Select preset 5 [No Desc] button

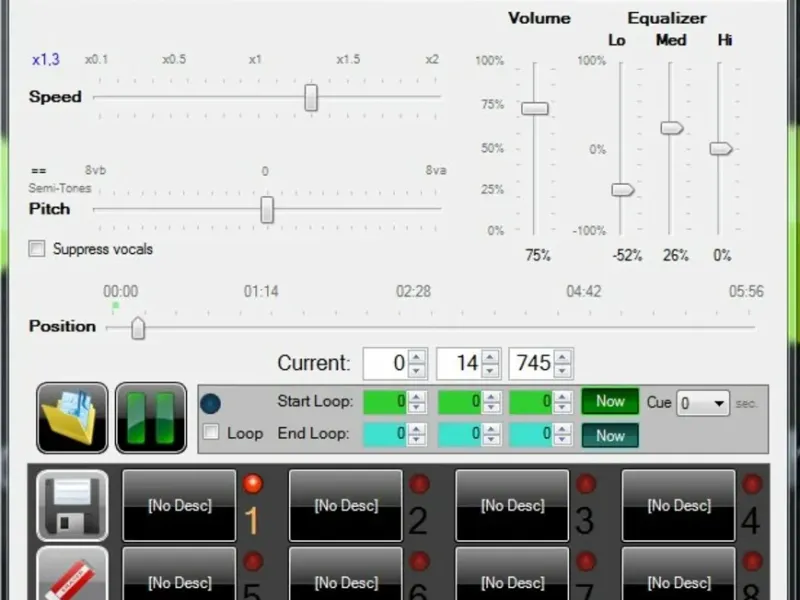tap(179, 574)
